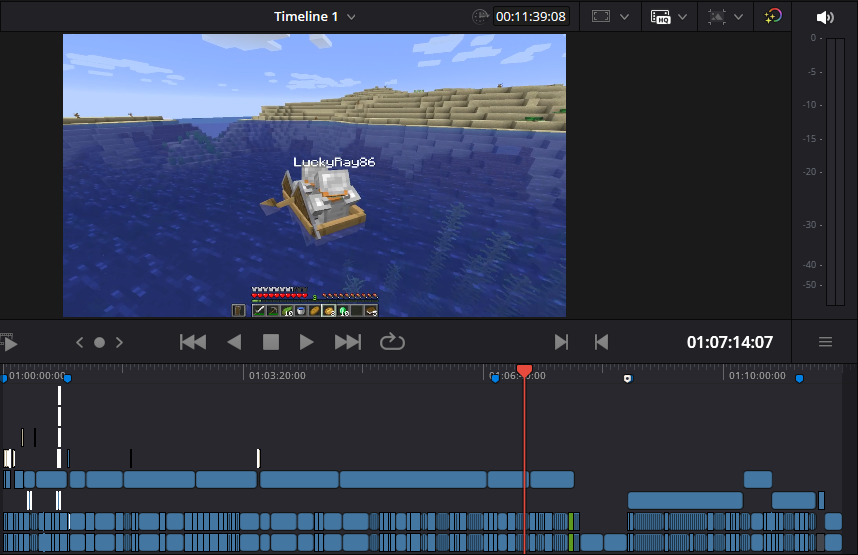Viewport: 858px width, 555px height.
Task: Click the timeline ruler at 01:03:20:00
Action: point(277,375)
